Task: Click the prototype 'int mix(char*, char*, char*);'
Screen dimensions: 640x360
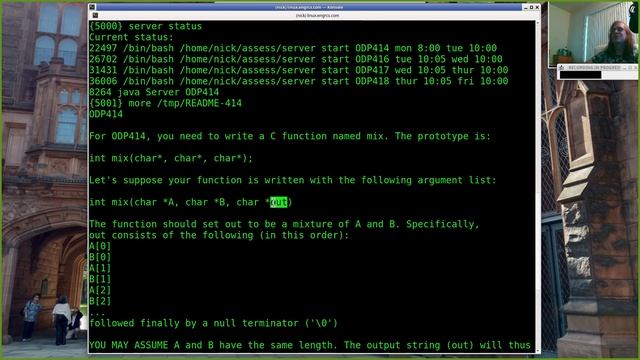Action: pyautogui.click(x=171, y=158)
